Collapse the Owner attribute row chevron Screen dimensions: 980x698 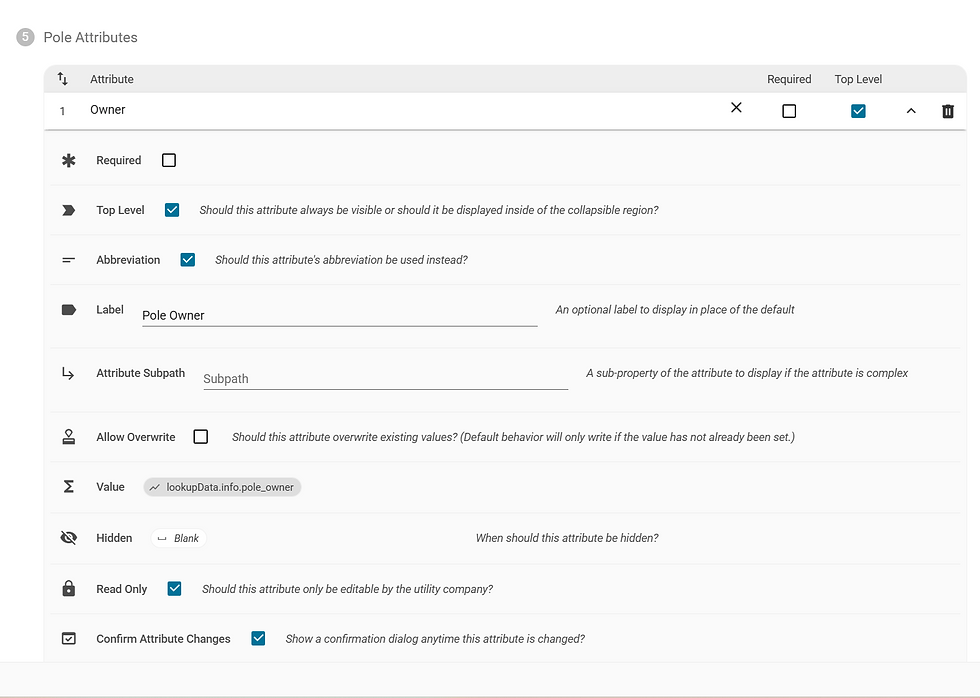click(911, 111)
